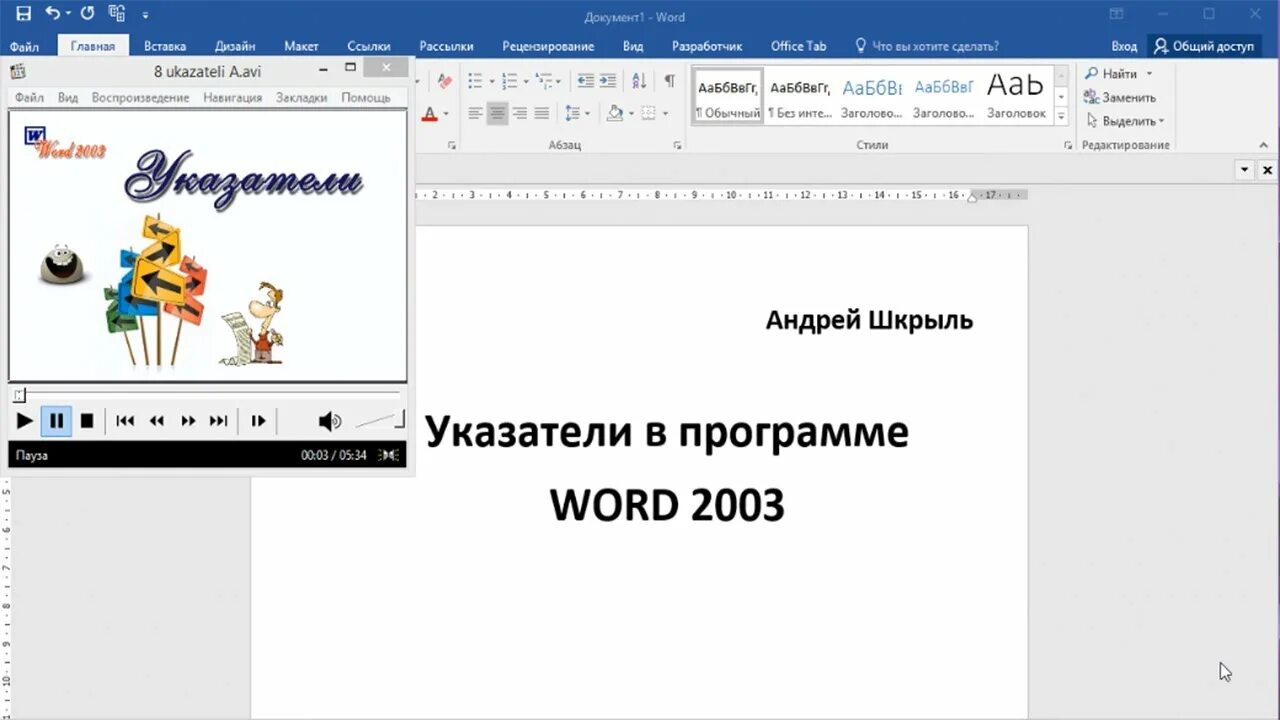
Task: Switch to the Макет ribbon tab
Action: (301, 46)
